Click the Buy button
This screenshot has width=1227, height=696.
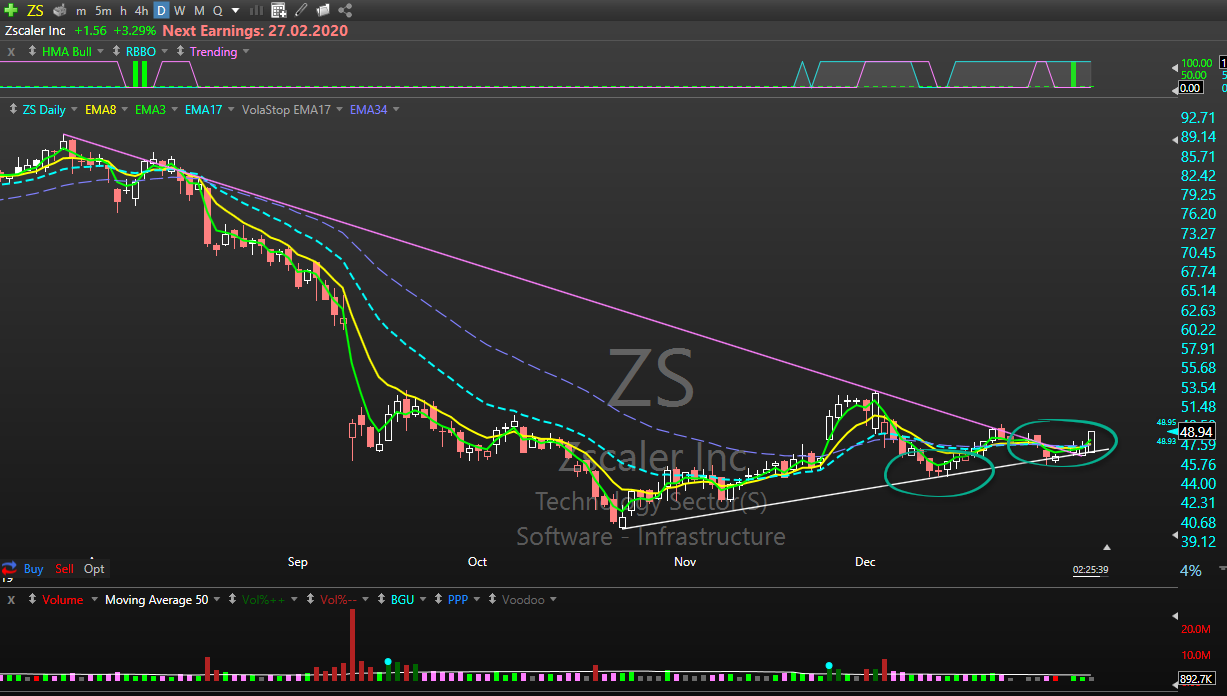33,568
